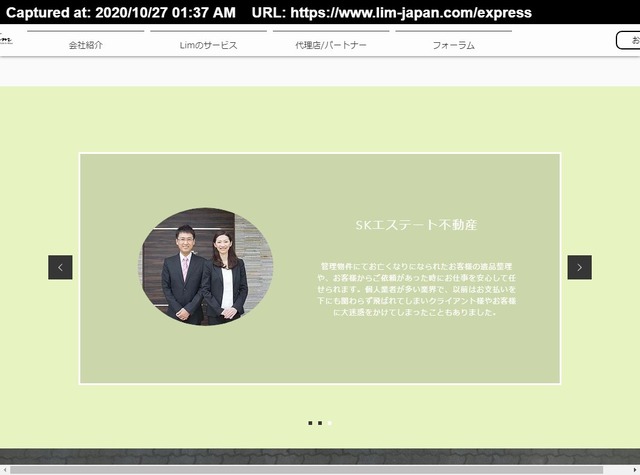Open the Limのサービス menu item
The width and height of the screenshot is (640, 475).
click(x=208, y=45)
